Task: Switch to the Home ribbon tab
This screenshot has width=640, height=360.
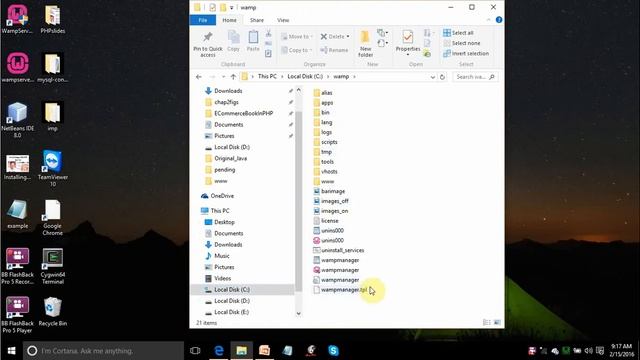Action: pos(229,20)
